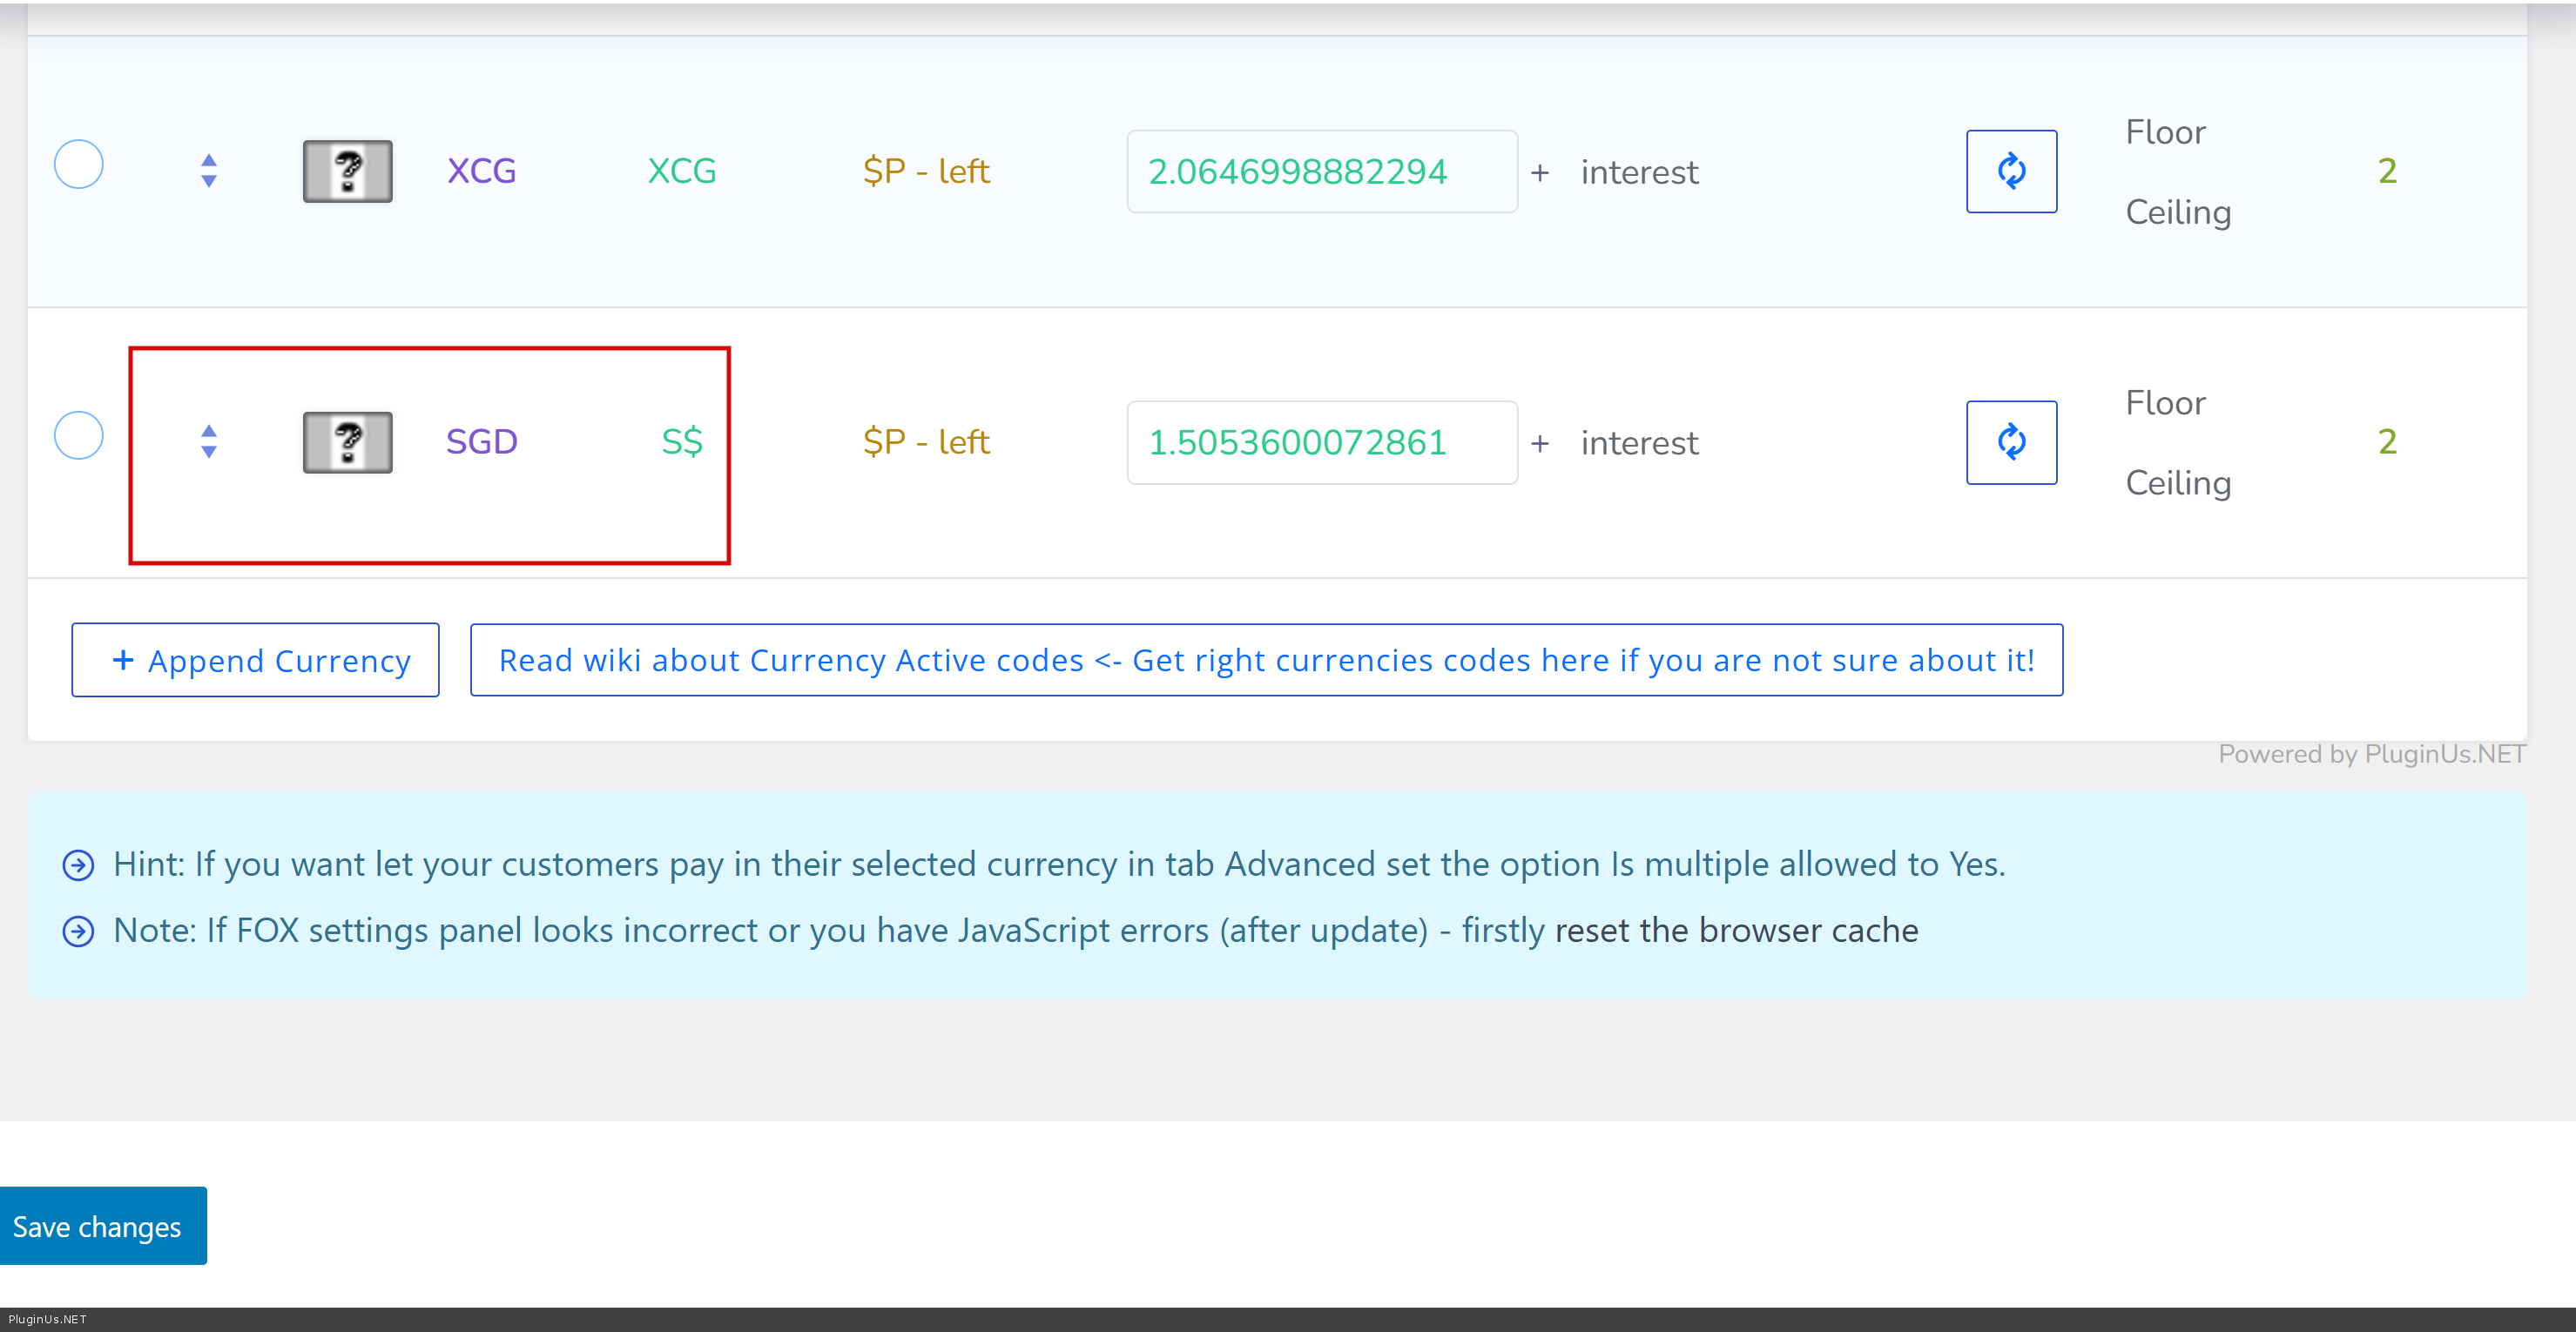Open the SGD symbol position '$P - left' dropdown
Screen dimensions: 2576x1332
tap(926, 442)
